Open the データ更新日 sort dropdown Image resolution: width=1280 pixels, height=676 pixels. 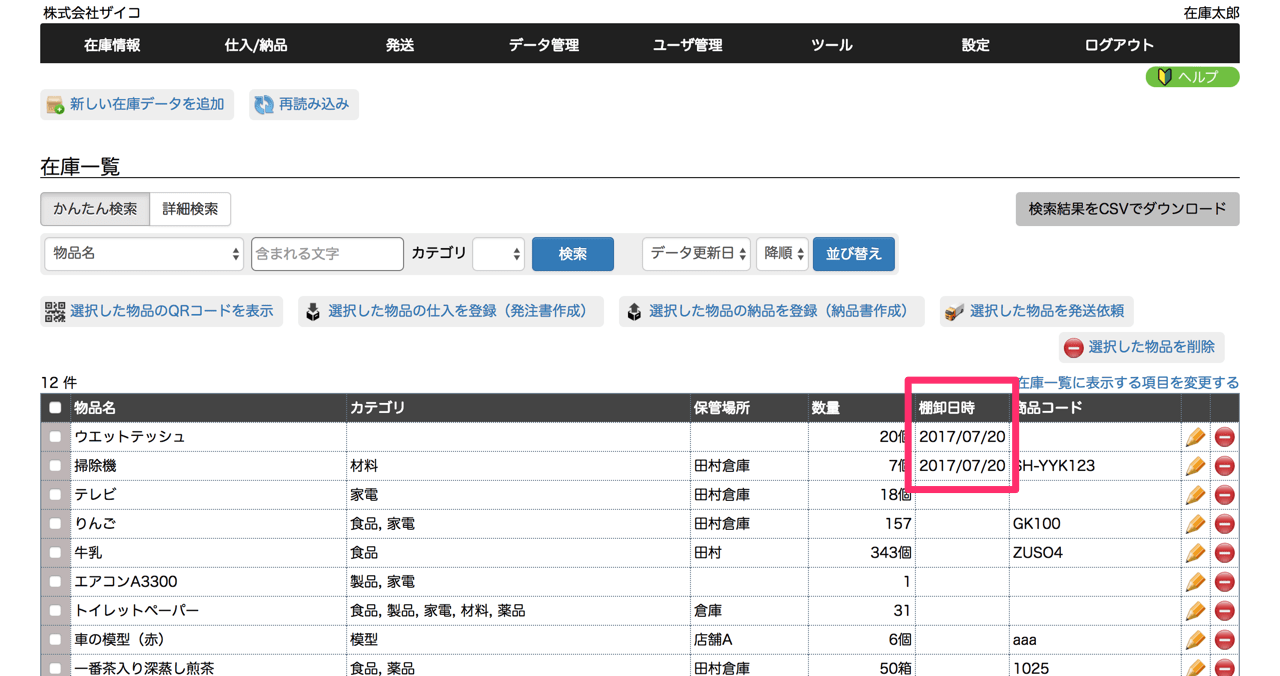pyautogui.click(x=696, y=254)
